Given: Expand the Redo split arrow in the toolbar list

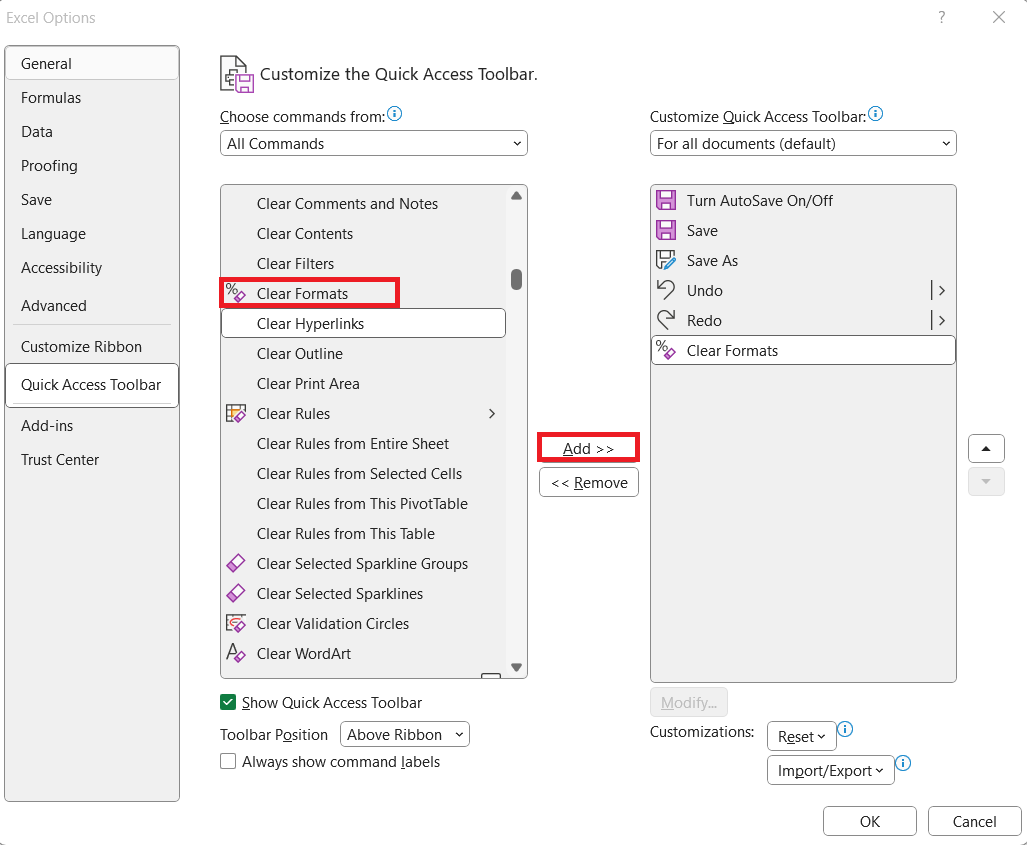Looking at the screenshot, I should tap(942, 320).
